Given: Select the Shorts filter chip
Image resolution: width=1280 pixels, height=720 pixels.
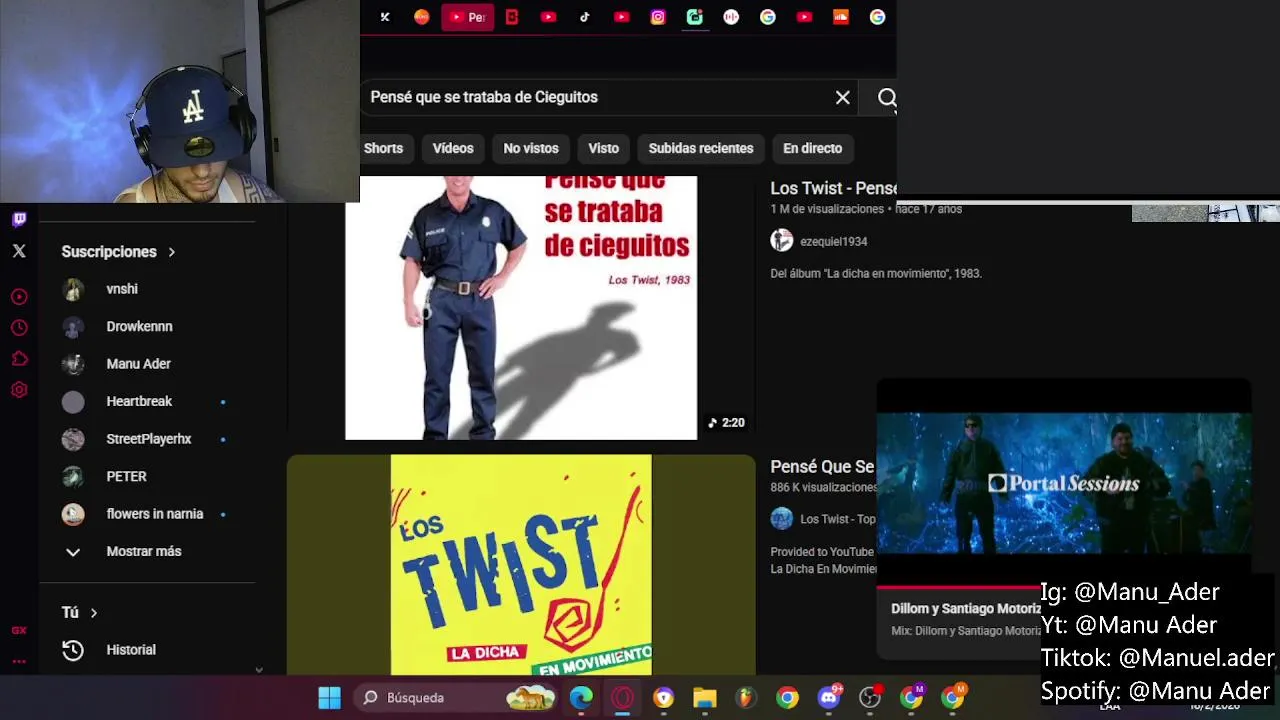Looking at the screenshot, I should 384,148.
